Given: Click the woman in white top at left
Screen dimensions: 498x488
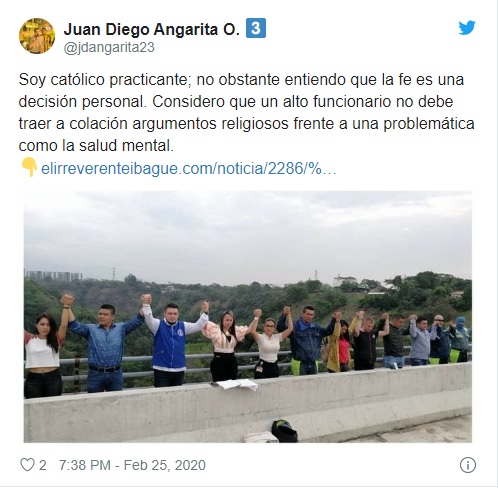Looking at the screenshot, I should (x=43, y=353).
